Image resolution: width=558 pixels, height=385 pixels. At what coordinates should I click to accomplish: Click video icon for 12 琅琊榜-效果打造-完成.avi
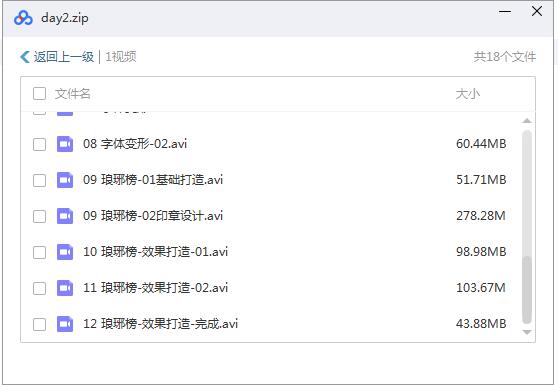65,324
